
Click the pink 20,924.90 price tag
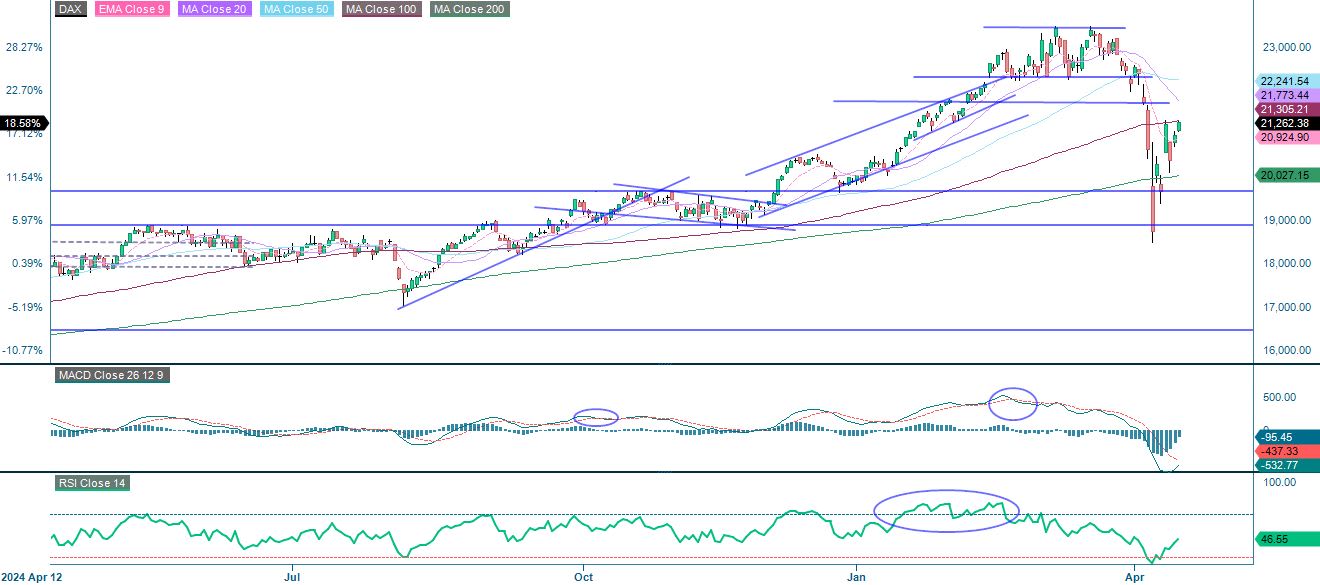click(1286, 138)
